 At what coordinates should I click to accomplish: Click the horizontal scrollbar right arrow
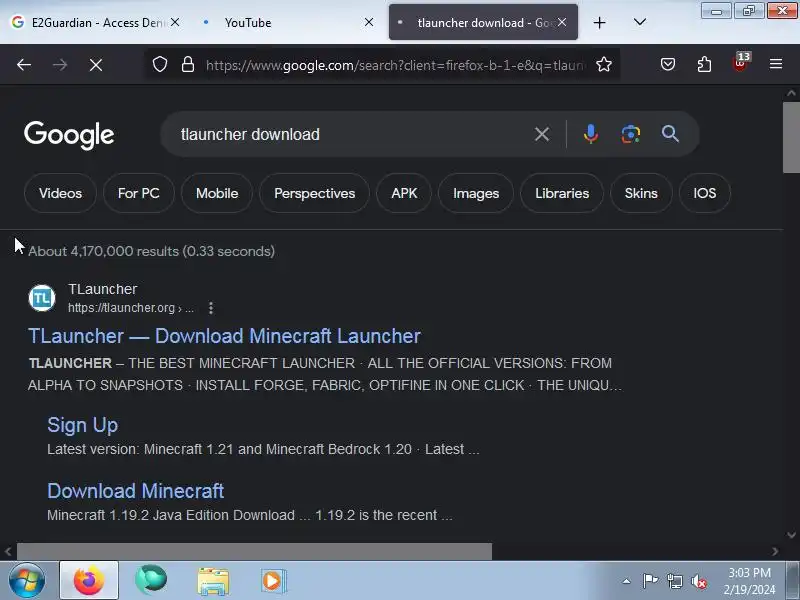click(x=775, y=551)
